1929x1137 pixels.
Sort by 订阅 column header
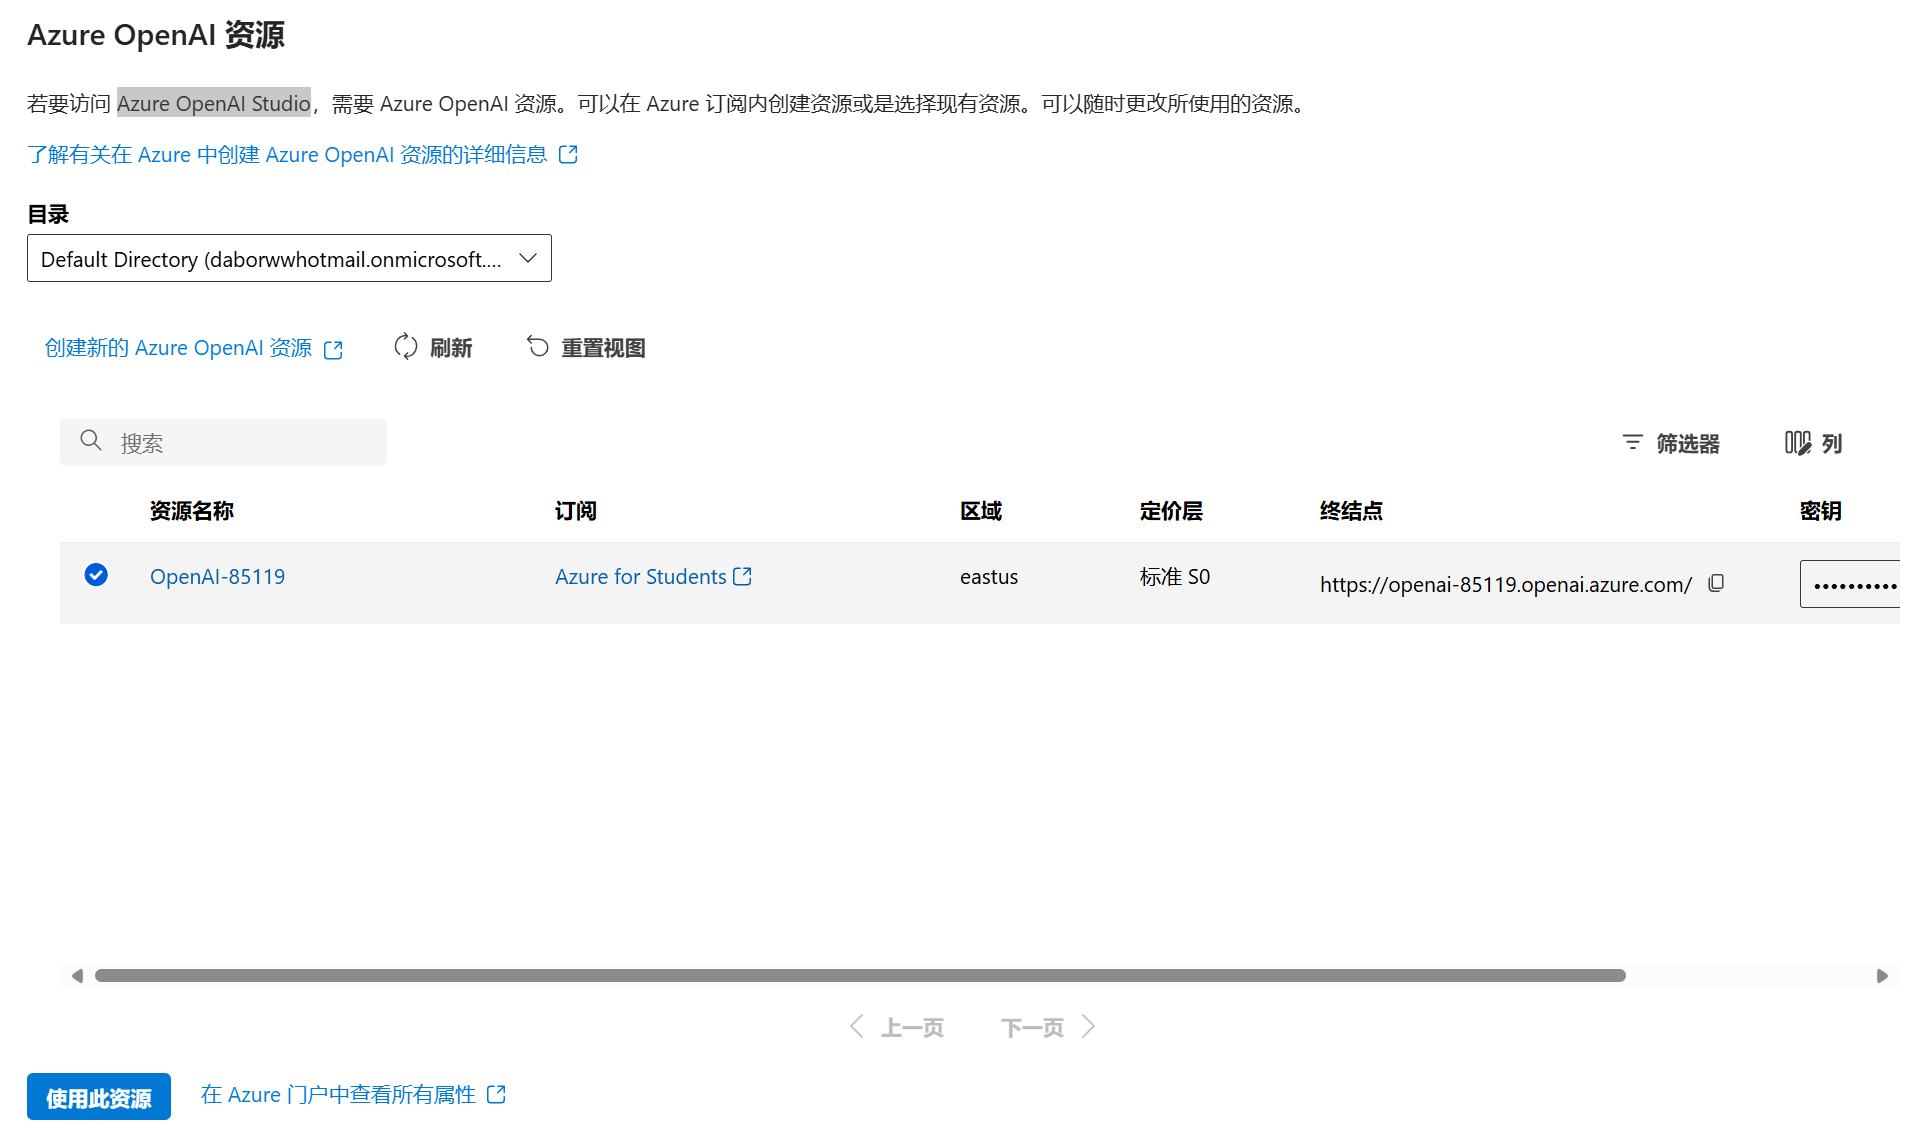click(576, 511)
